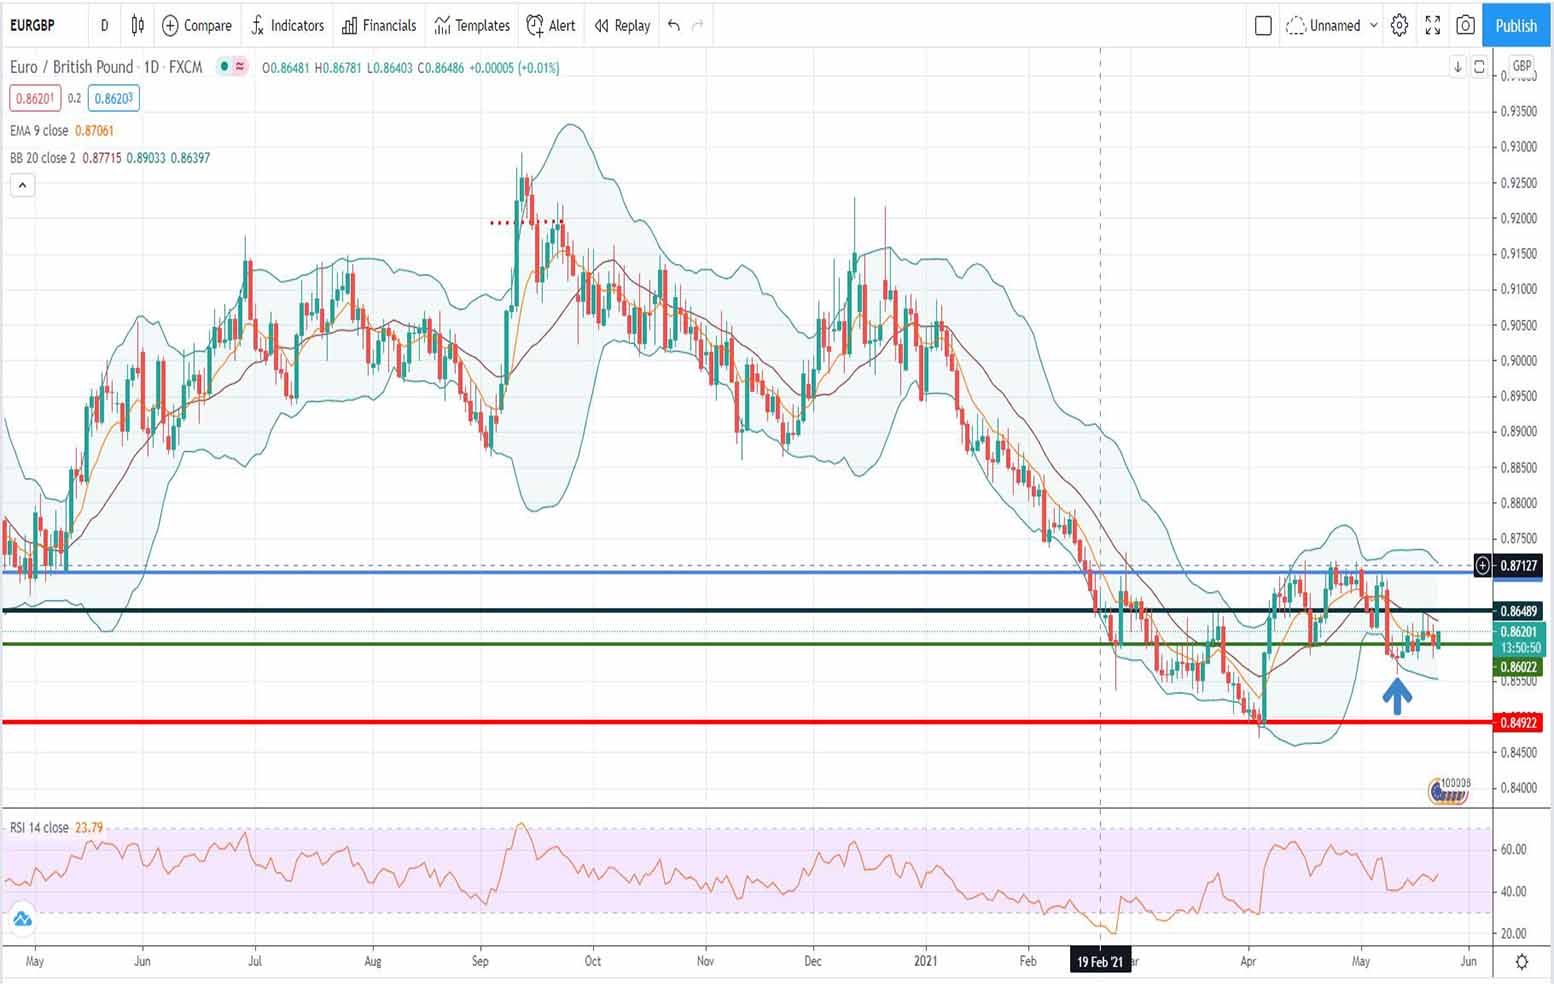Open chart settings gear in top toolbar

[1399, 26]
